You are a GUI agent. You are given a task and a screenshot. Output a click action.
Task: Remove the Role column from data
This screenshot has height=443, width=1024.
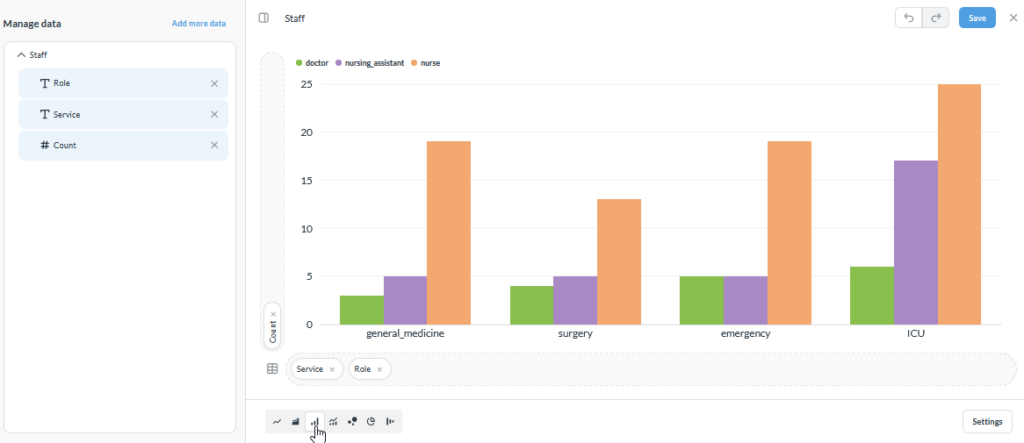coord(214,84)
